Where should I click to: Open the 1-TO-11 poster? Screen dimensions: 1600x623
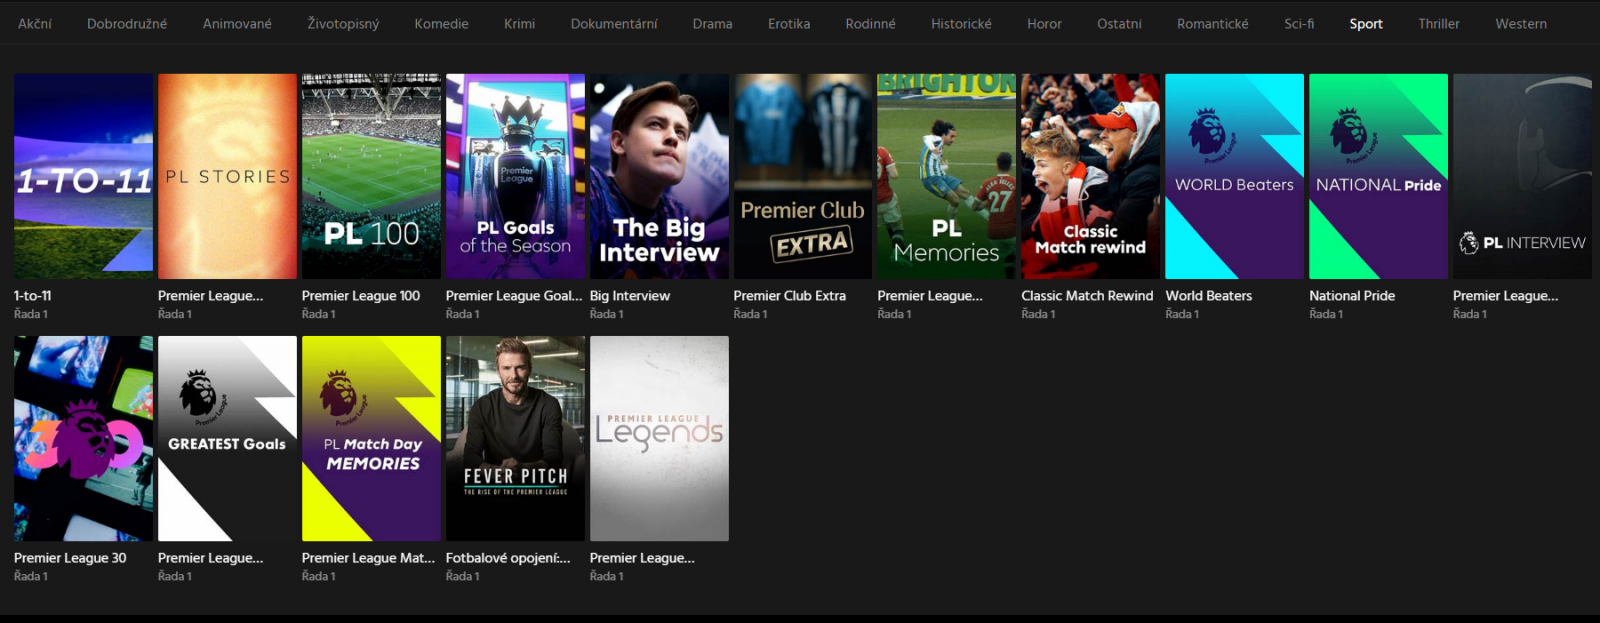(84, 176)
